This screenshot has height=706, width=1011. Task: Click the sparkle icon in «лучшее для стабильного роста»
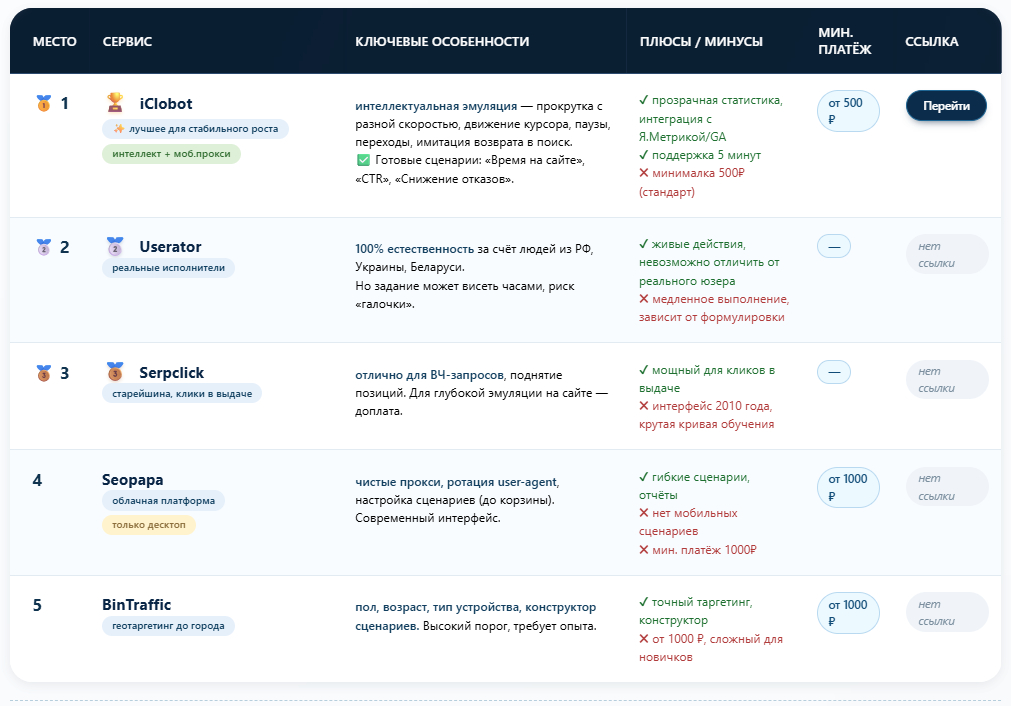point(118,129)
